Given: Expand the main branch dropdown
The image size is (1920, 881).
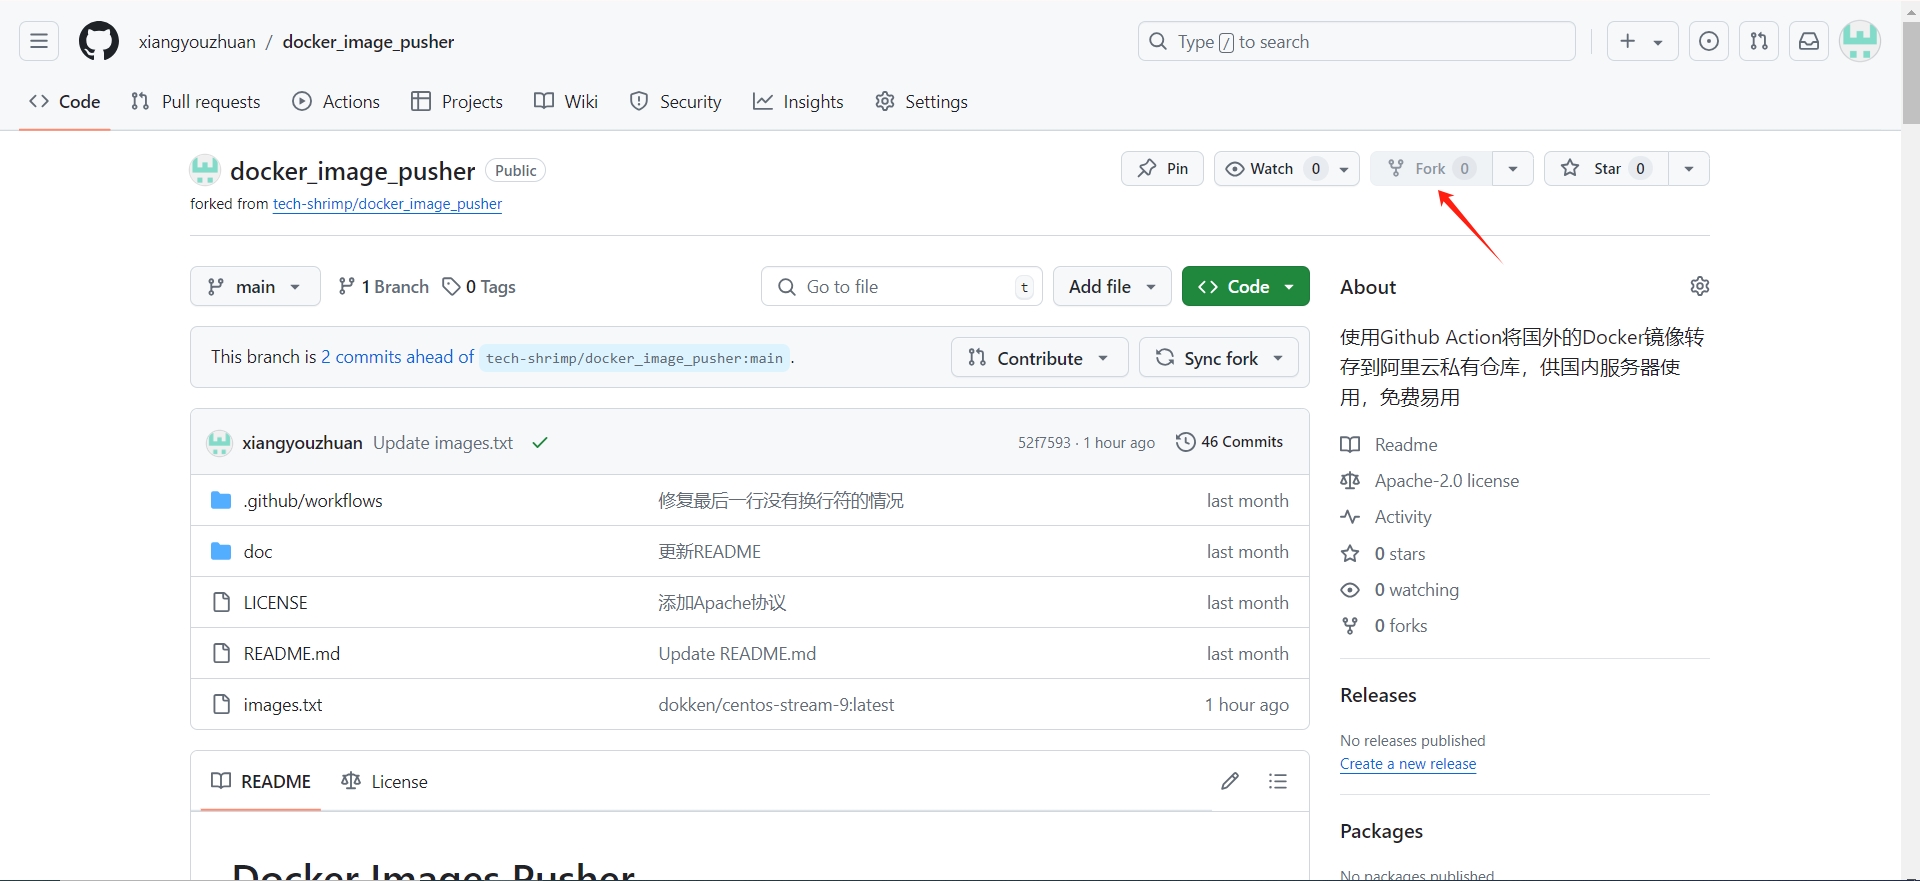Looking at the screenshot, I should 255,287.
